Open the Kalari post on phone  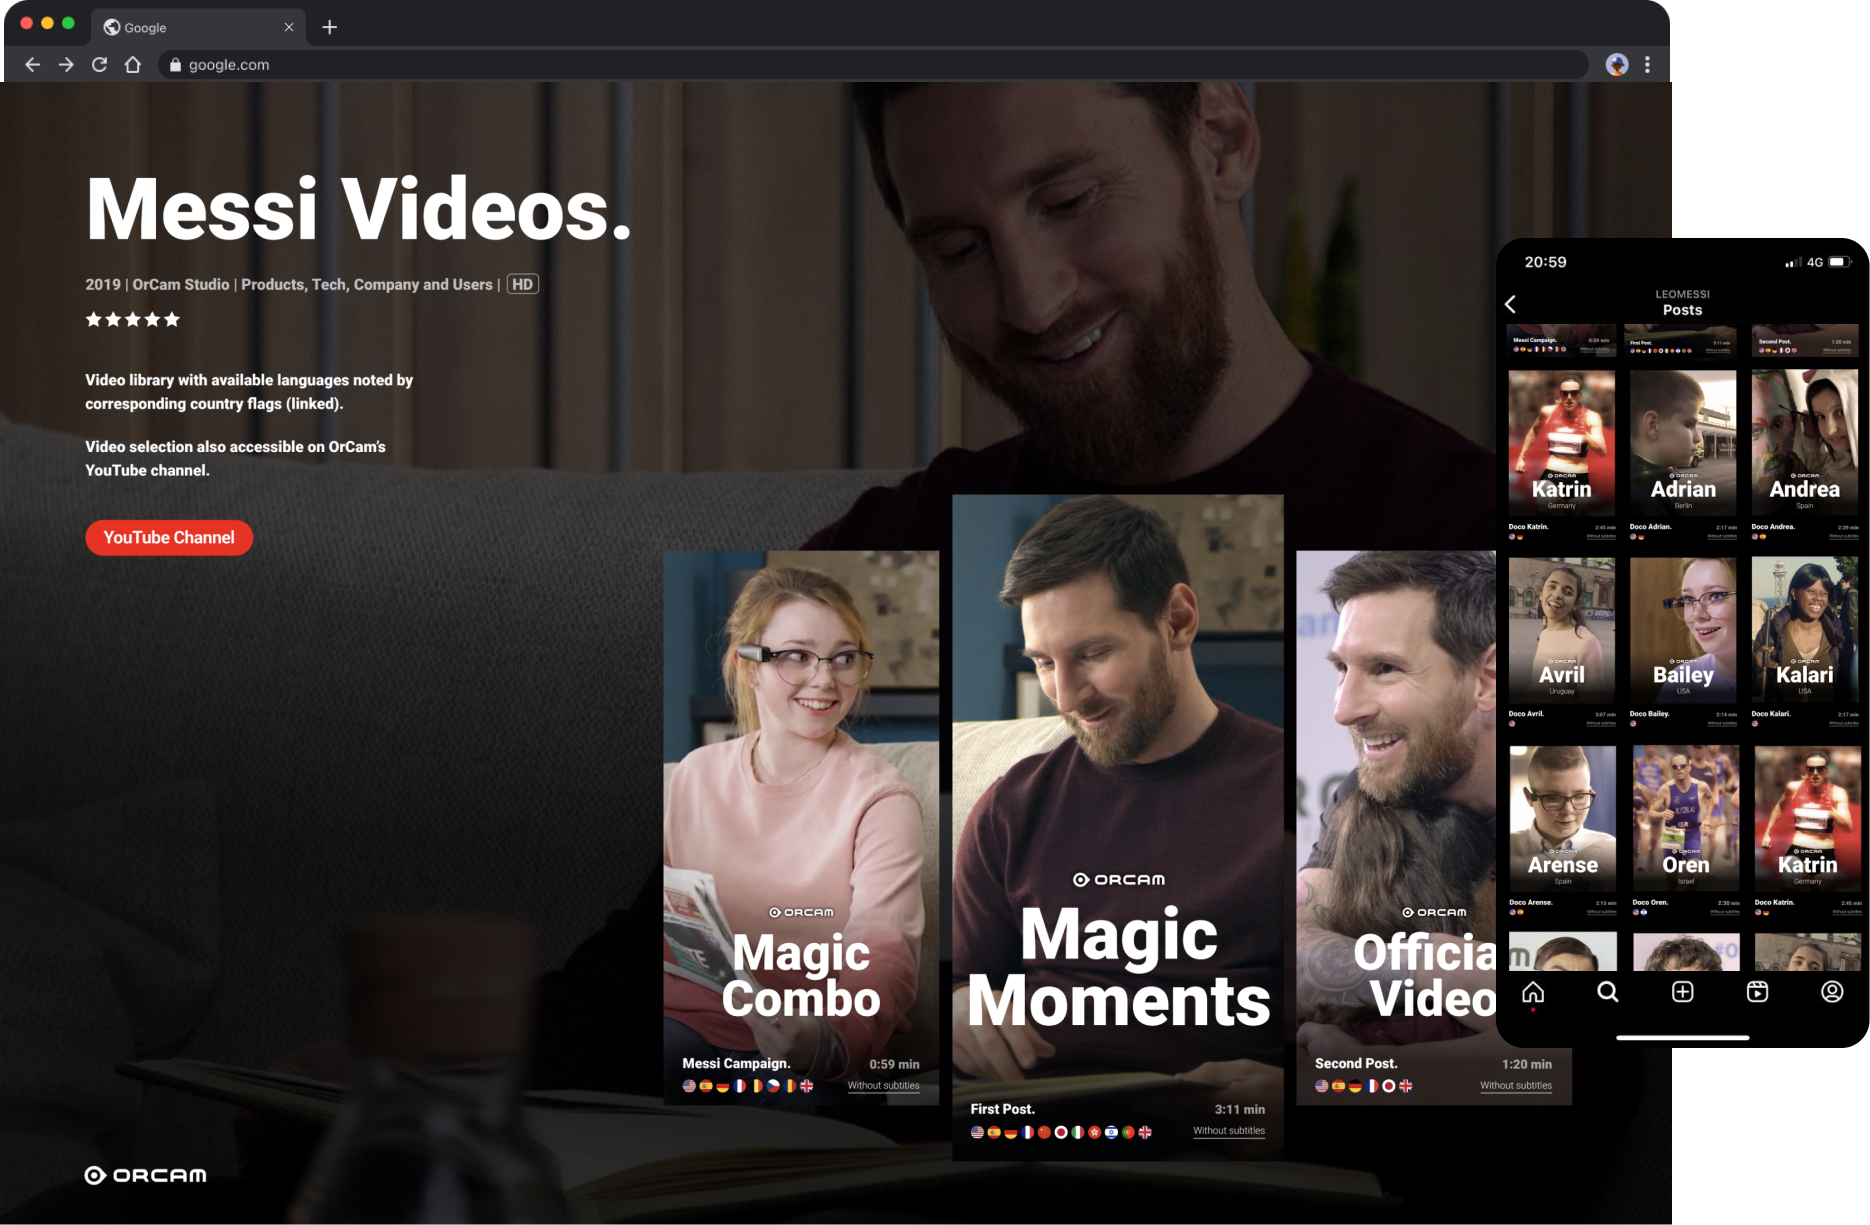1805,630
